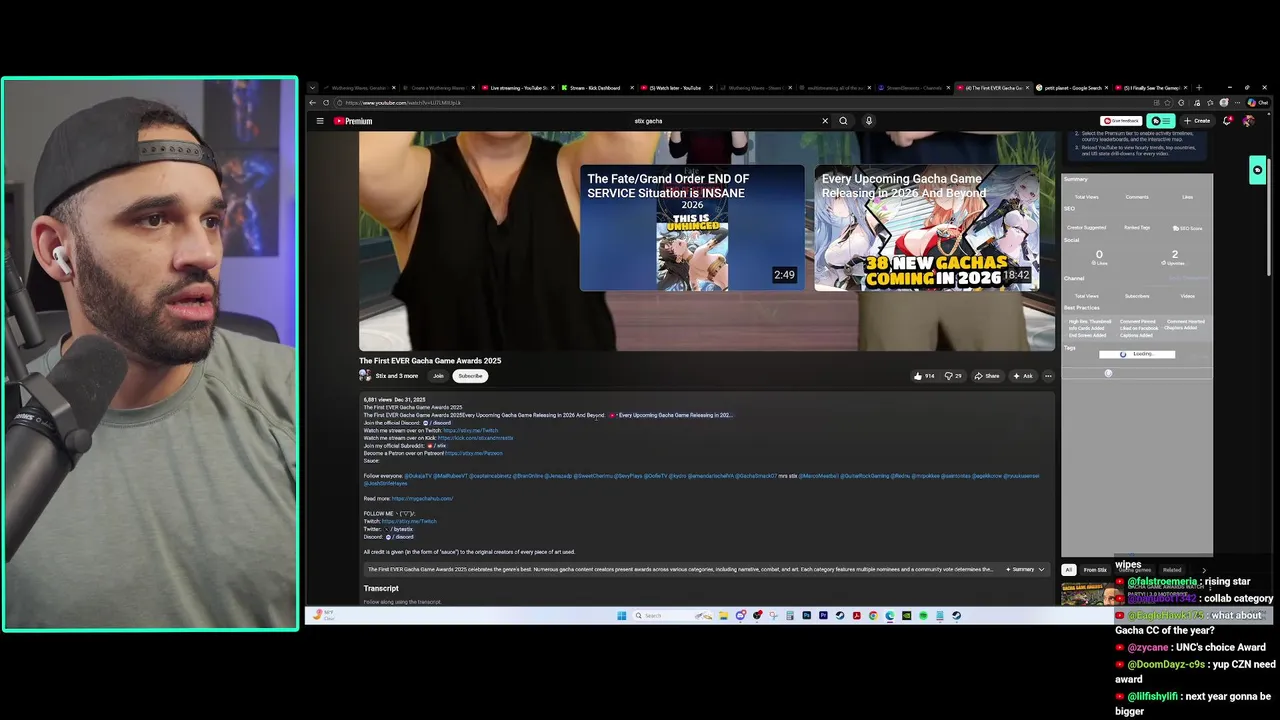The height and width of the screenshot is (720, 1280).
Task: Open the kick.com stream link
Action: pyautogui.click(x=475, y=438)
